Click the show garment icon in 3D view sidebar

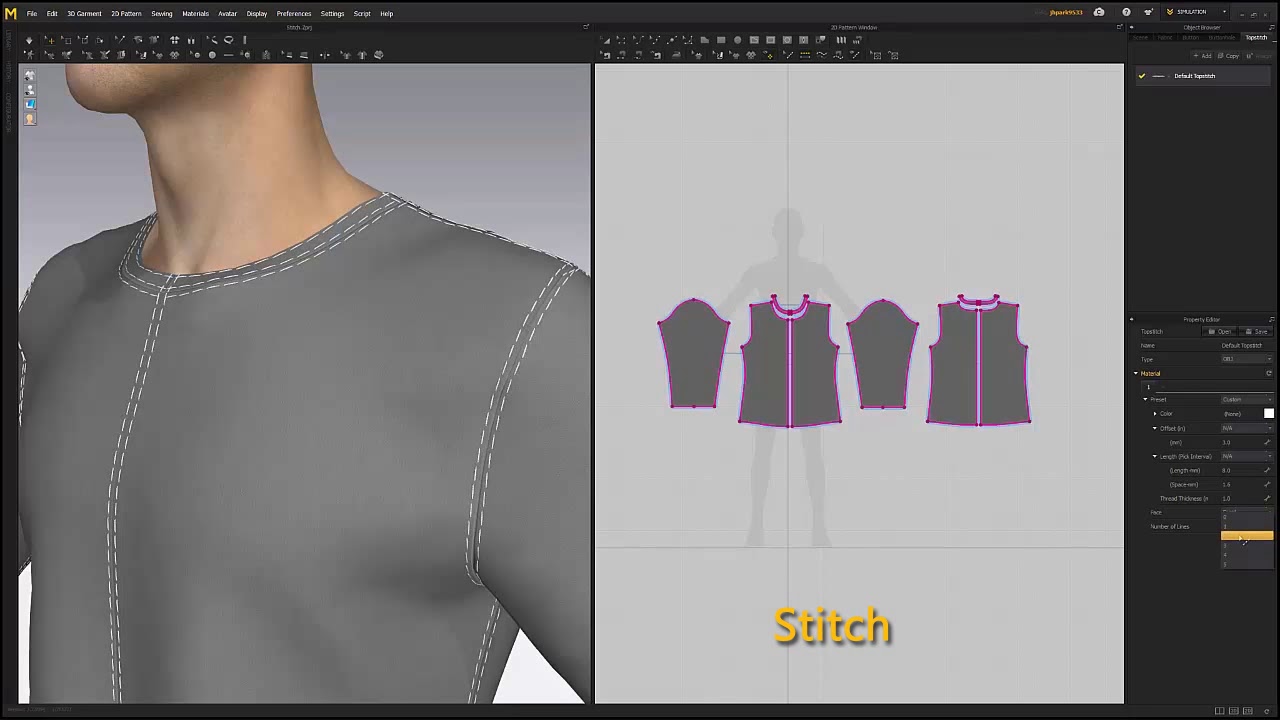pyautogui.click(x=29, y=76)
